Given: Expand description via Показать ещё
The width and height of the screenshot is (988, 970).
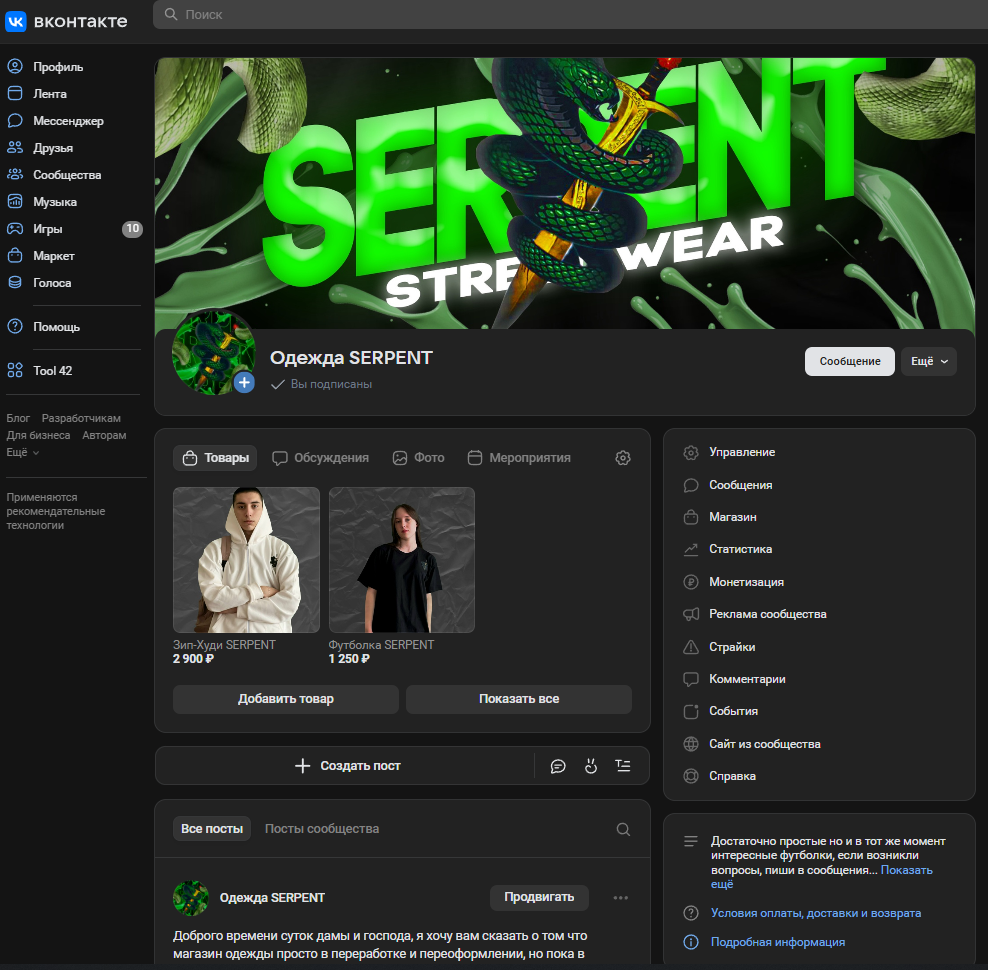Looking at the screenshot, I should 906,870.
